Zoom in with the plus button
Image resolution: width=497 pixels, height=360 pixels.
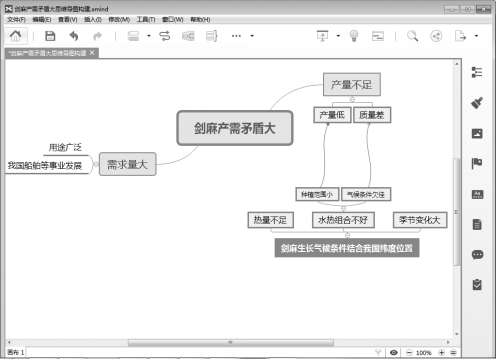(x=442, y=352)
